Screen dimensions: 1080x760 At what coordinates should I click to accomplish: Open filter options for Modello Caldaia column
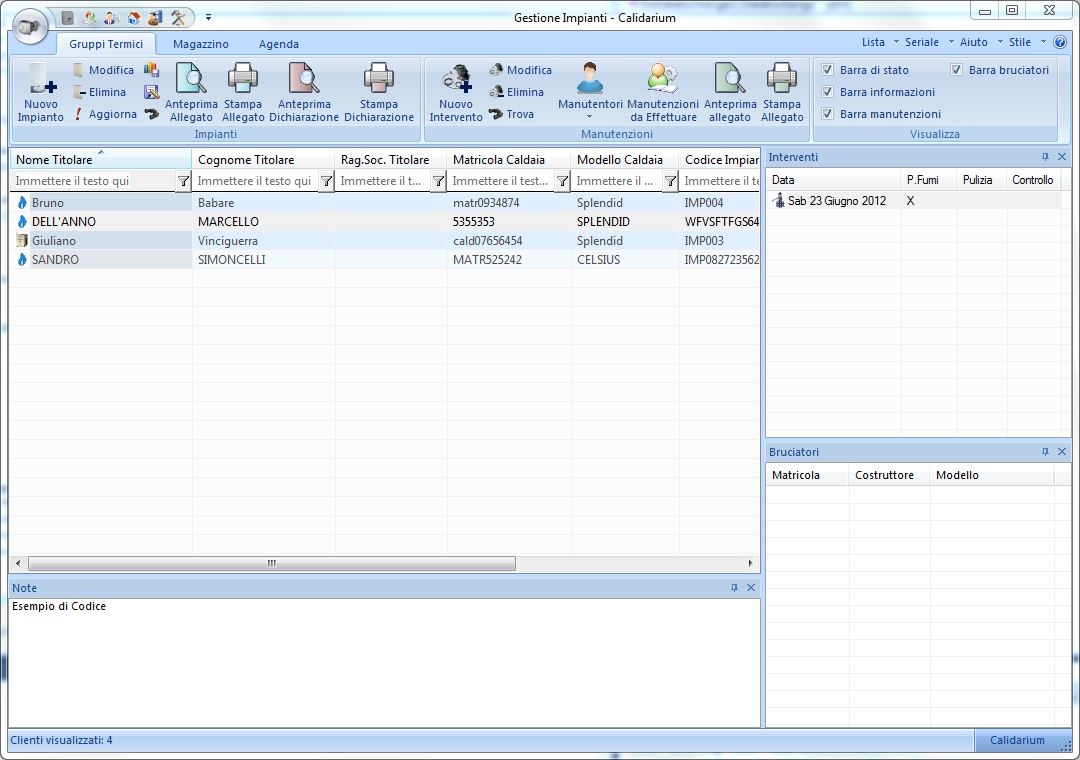pos(670,181)
